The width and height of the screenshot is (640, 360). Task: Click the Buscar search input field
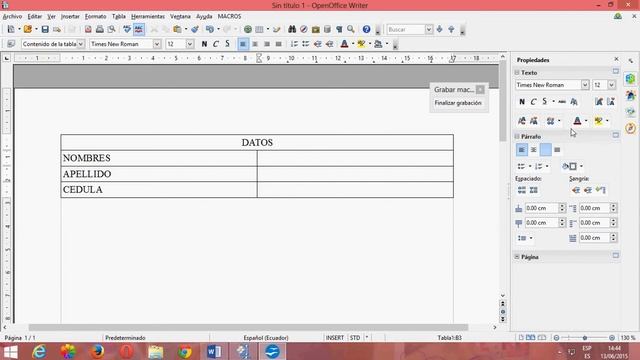(406, 29)
